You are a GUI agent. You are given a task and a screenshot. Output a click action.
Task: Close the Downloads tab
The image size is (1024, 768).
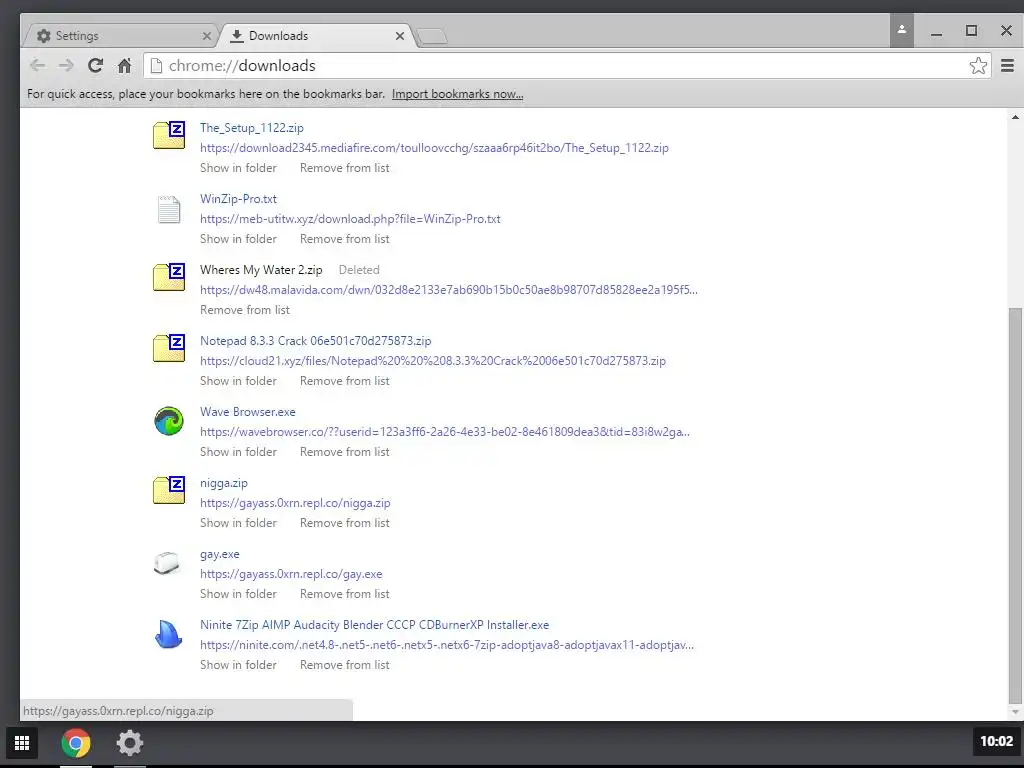[400, 36]
